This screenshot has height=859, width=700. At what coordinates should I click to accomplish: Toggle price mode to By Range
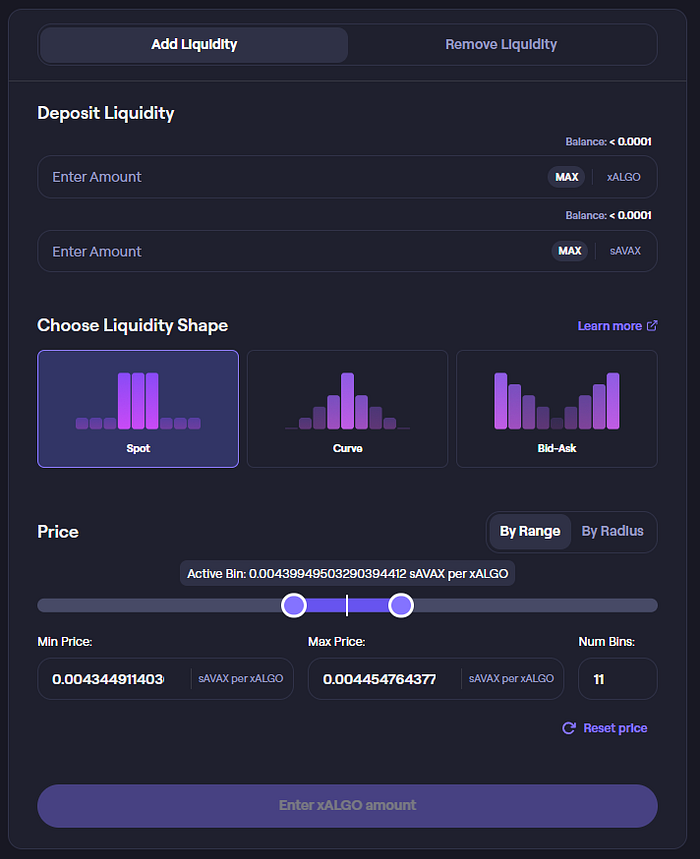(x=530, y=531)
